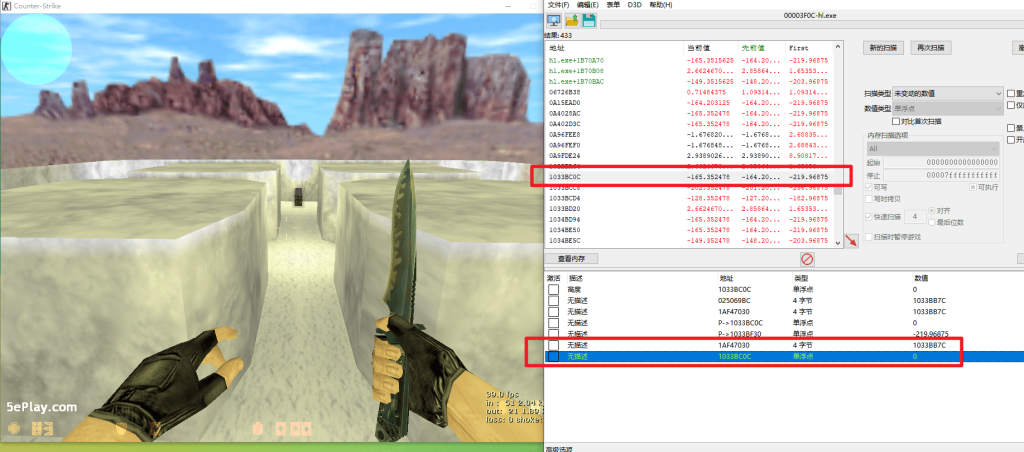The width and height of the screenshot is (1024, 452).
Task: Select result row 1034BE50
Action: click(690, 230)
